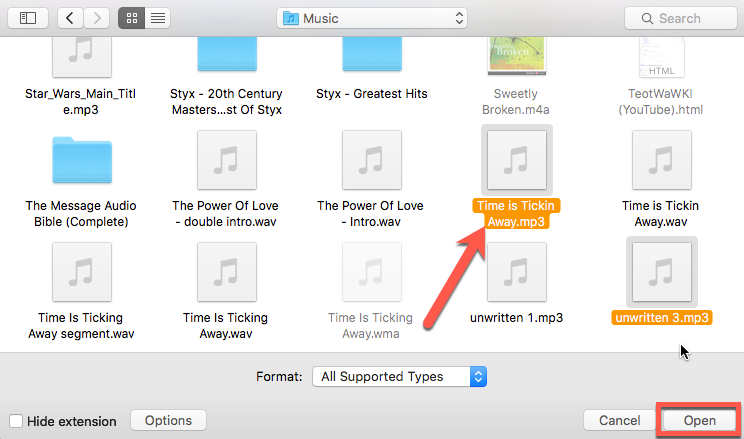Enable the Hide extension checkbox
744x439 pixels.
pyautogui.click(x=16, y=421)
